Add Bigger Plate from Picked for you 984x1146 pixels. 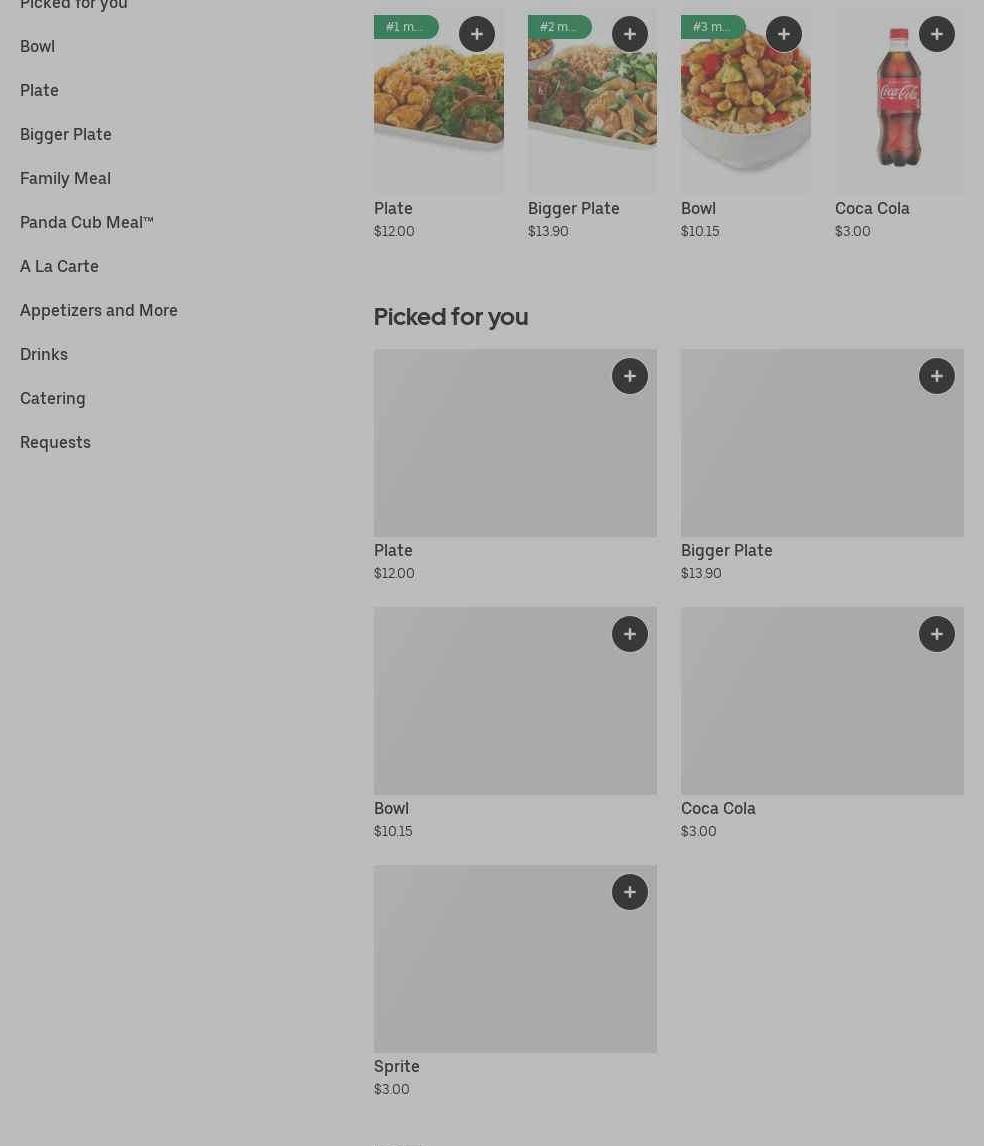tap(937, 376)
